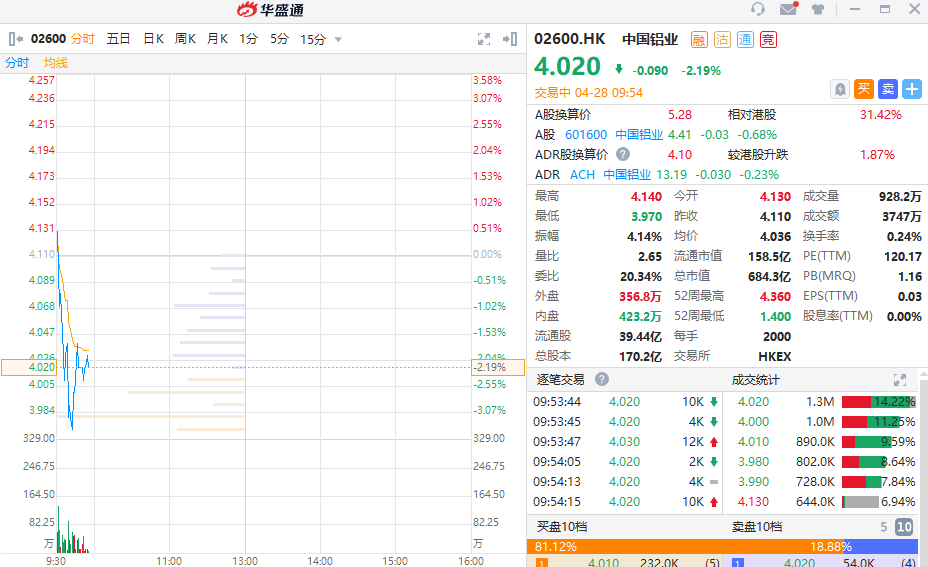This screenshot has width=928, height=567.
Task: Switch to the 日K chart tab
Action: (x=153, y=39)
